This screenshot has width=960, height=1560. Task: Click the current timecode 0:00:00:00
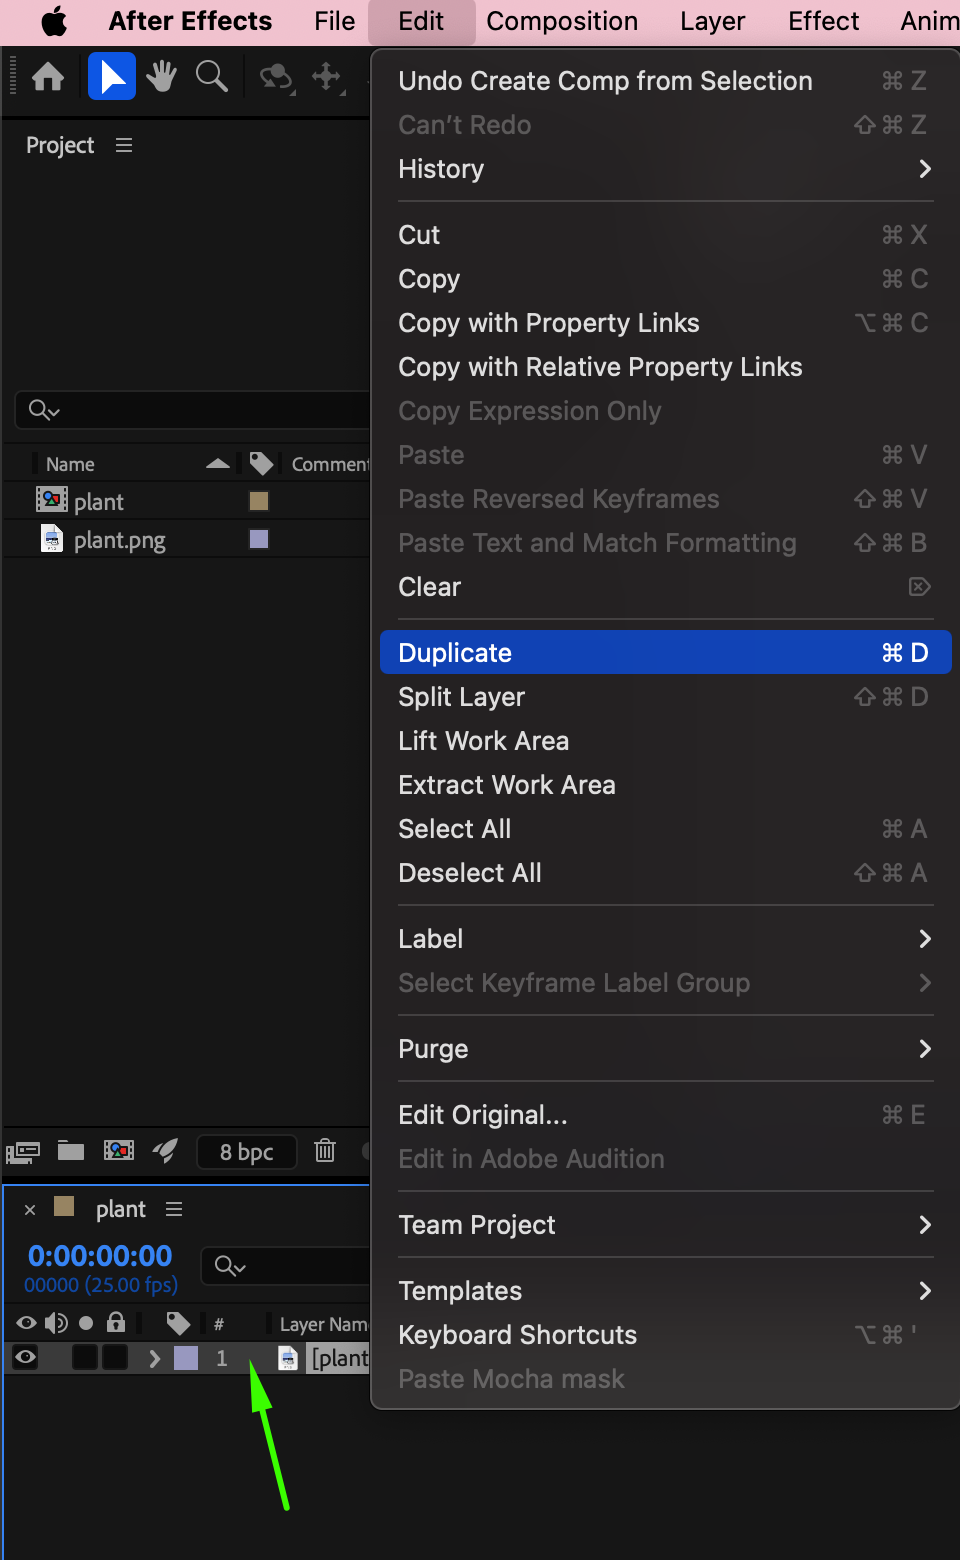(x=100, y=1255)
